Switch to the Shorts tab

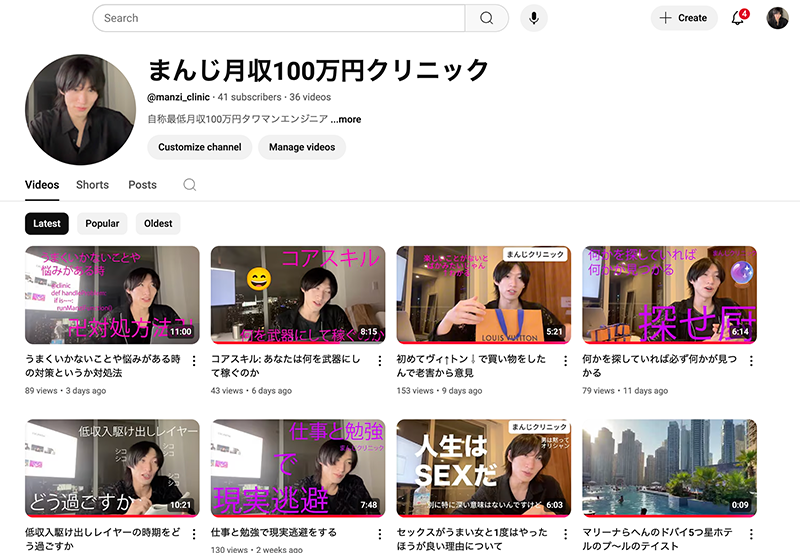coord(93,185)
